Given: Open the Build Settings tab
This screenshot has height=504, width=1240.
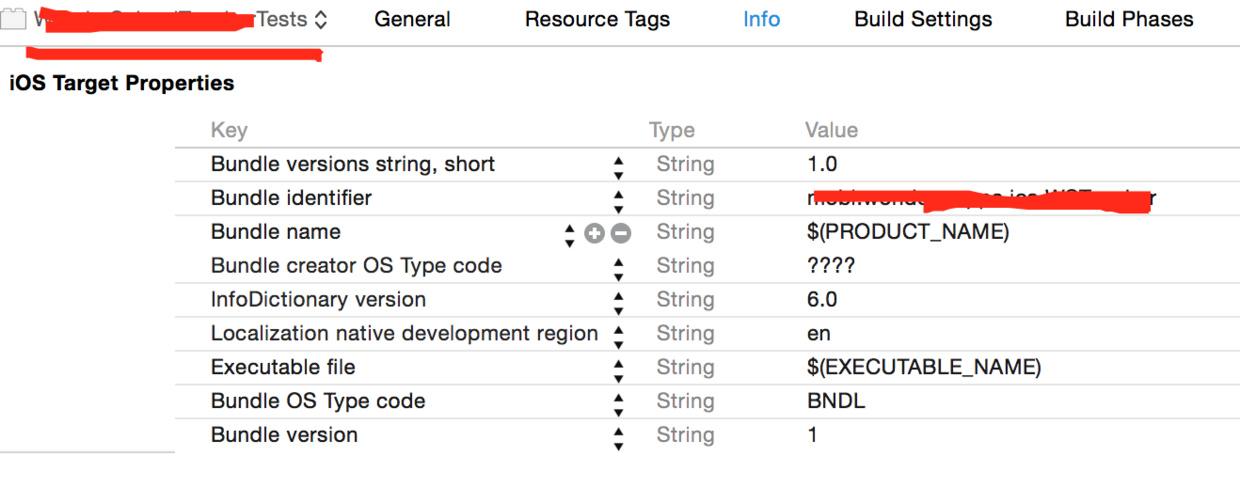Looking at the screenshot, I should click(923, 20).
